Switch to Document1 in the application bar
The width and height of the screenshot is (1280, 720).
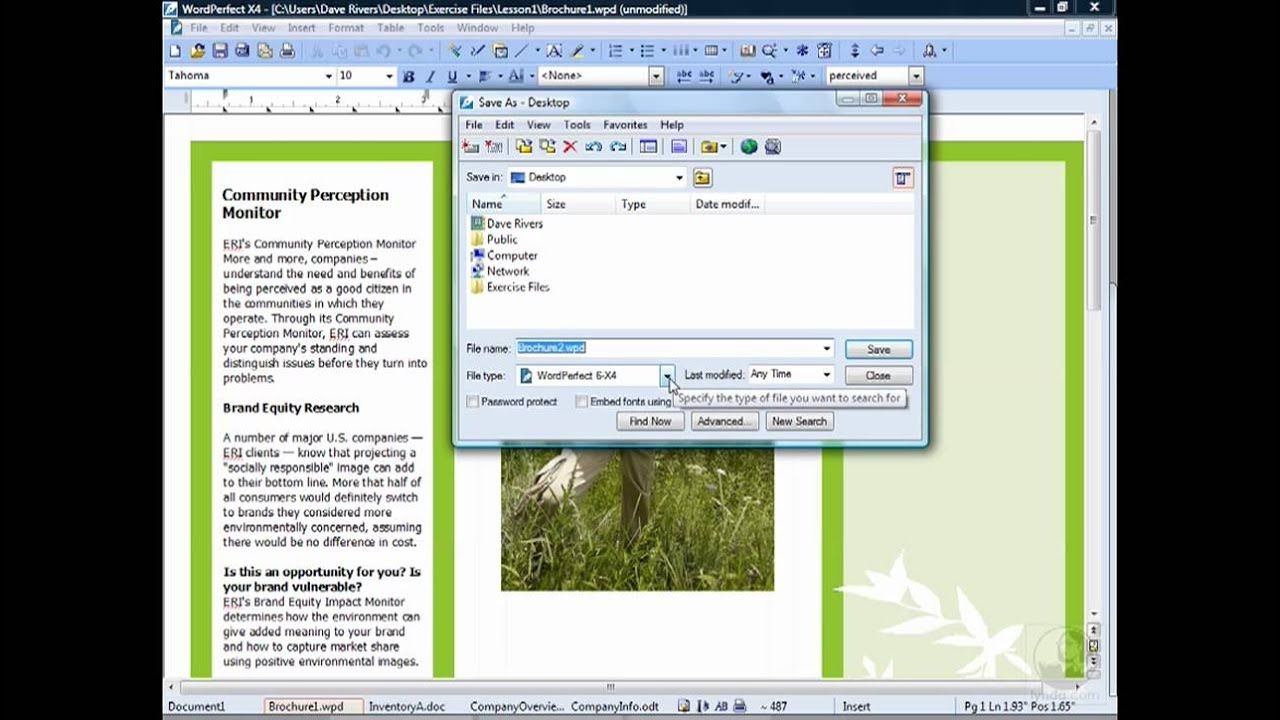pyautogui.click(x=197, y=706)
